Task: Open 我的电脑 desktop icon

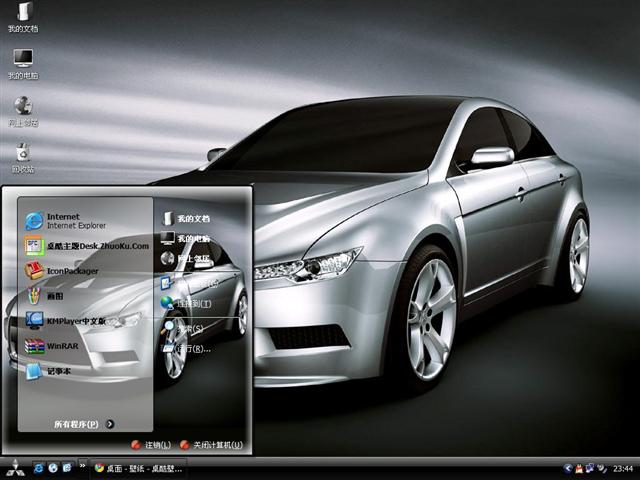Action: point(23,64)
